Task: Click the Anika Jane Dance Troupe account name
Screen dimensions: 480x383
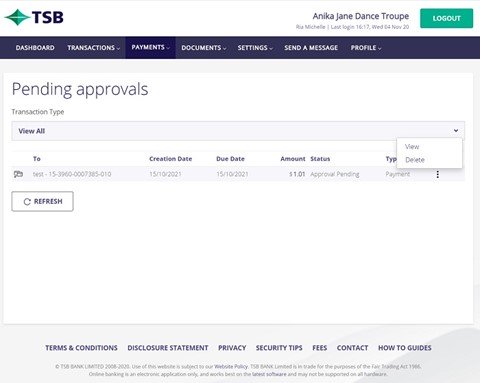Action: point(361,16)
